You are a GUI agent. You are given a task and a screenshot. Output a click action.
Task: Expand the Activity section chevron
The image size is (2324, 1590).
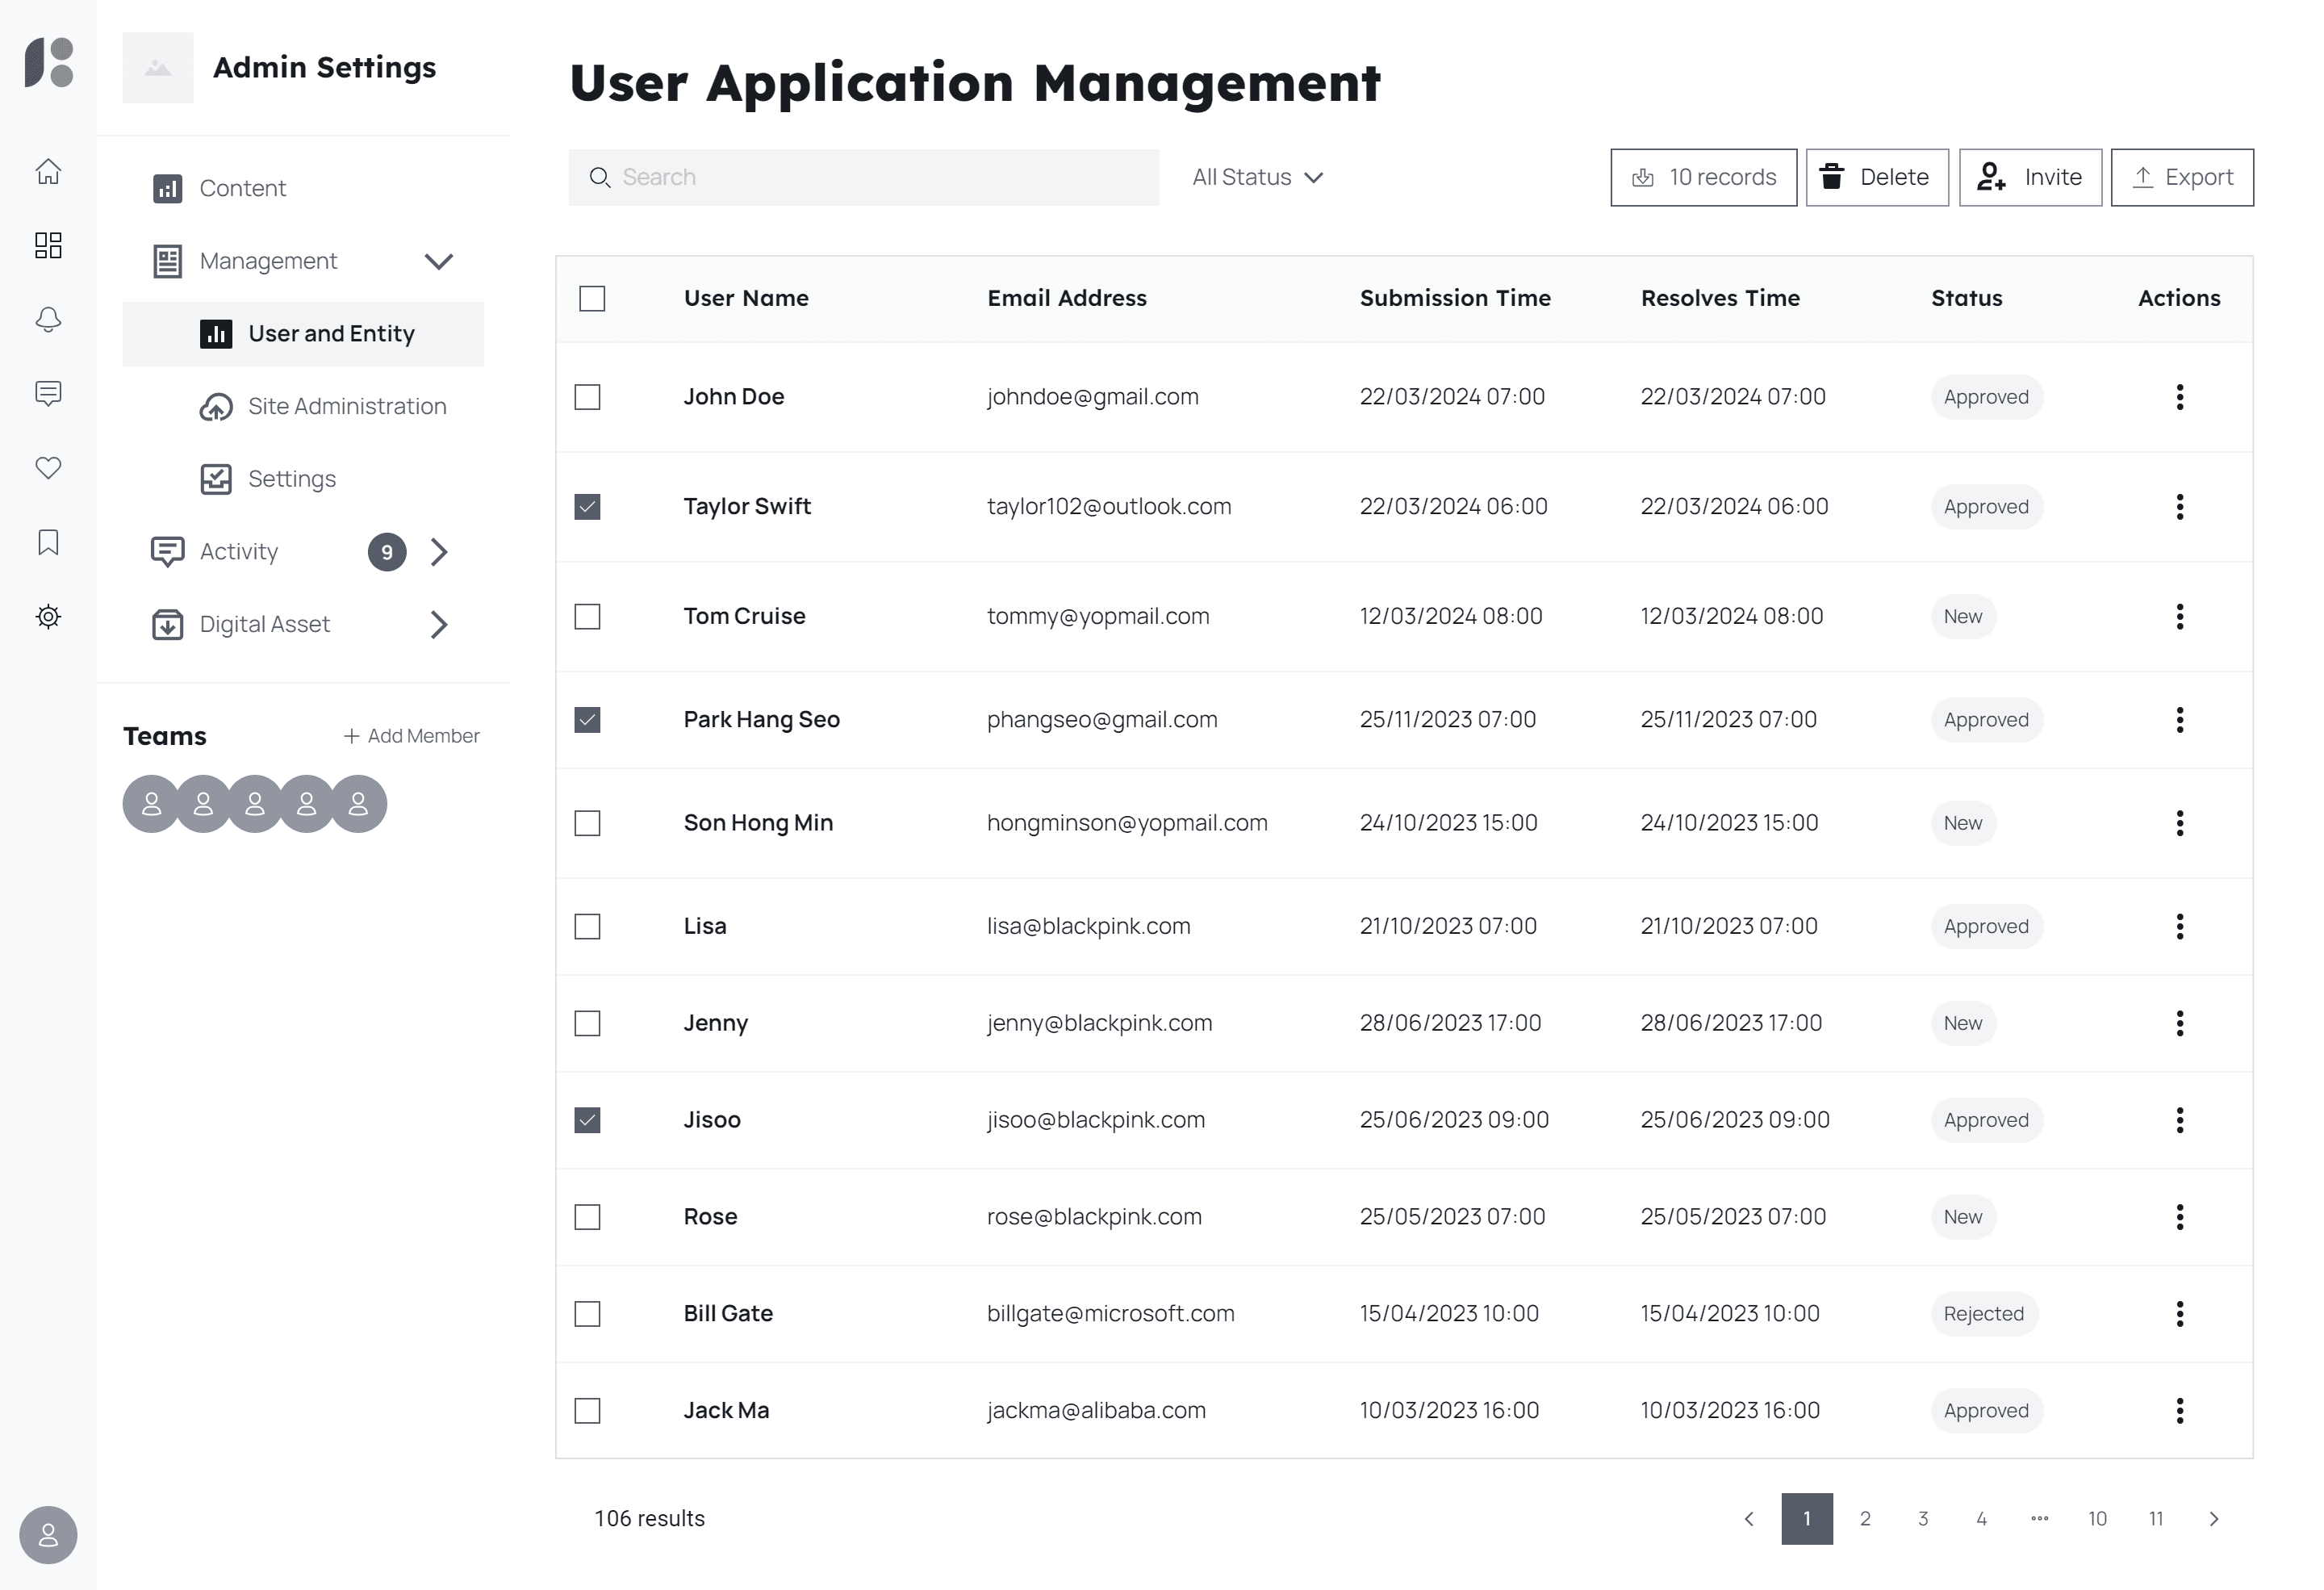coord(439,552)
